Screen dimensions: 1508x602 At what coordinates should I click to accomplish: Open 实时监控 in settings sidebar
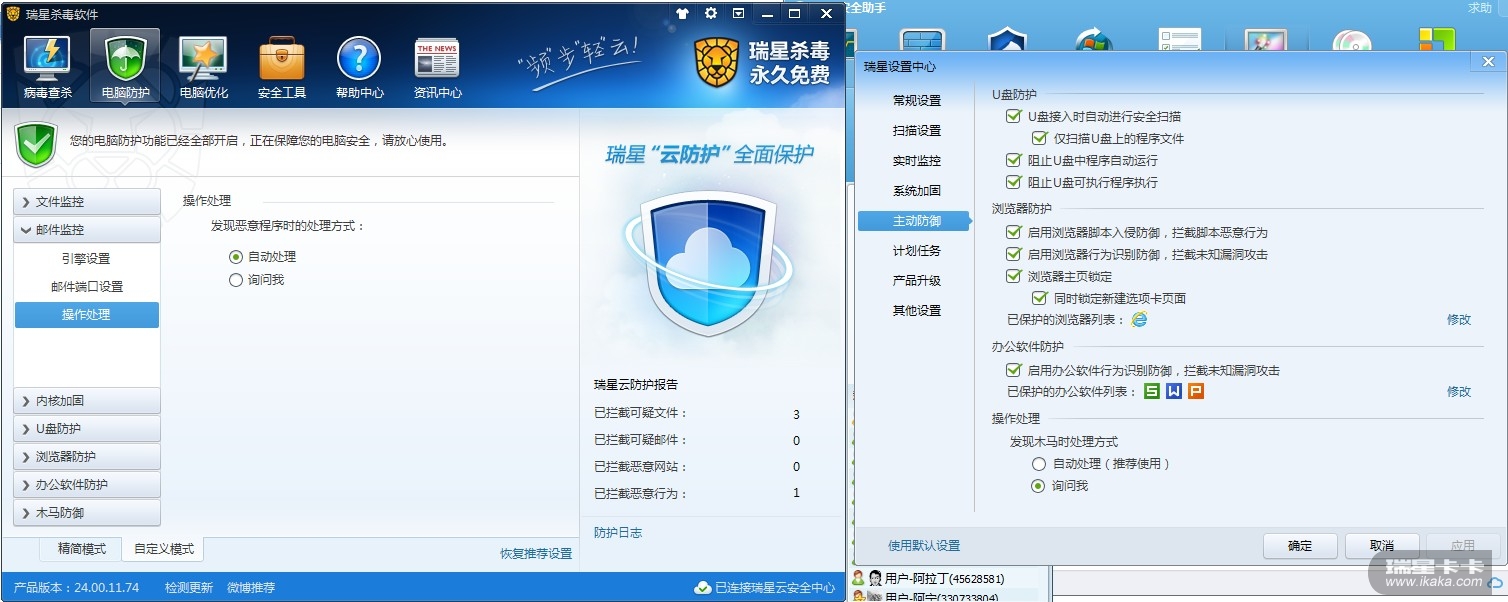click(917, 161)
